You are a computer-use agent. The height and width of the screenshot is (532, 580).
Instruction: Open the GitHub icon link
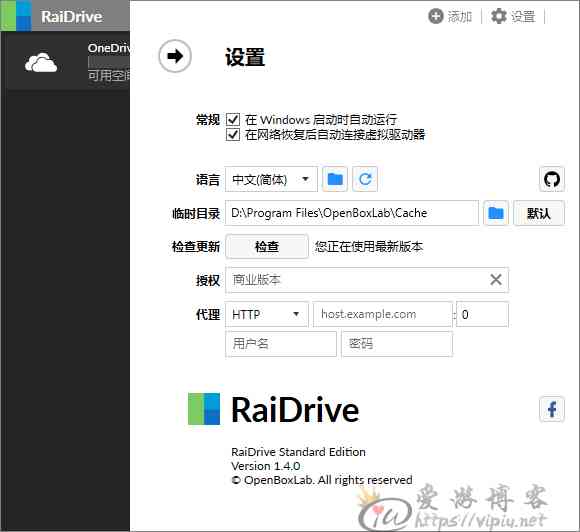552,179
